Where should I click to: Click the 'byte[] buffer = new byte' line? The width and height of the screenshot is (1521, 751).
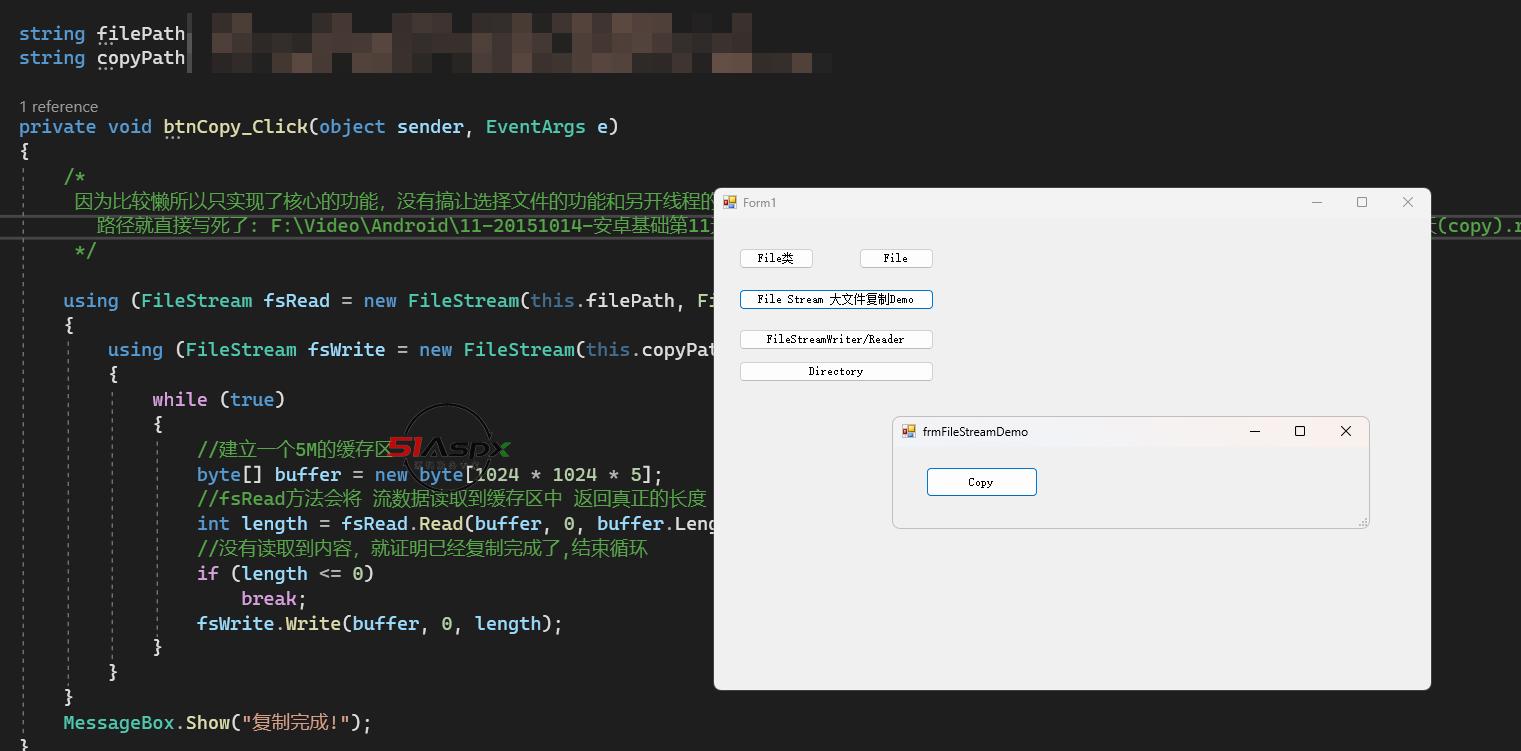pyautogui.click(x=430, y=474)
